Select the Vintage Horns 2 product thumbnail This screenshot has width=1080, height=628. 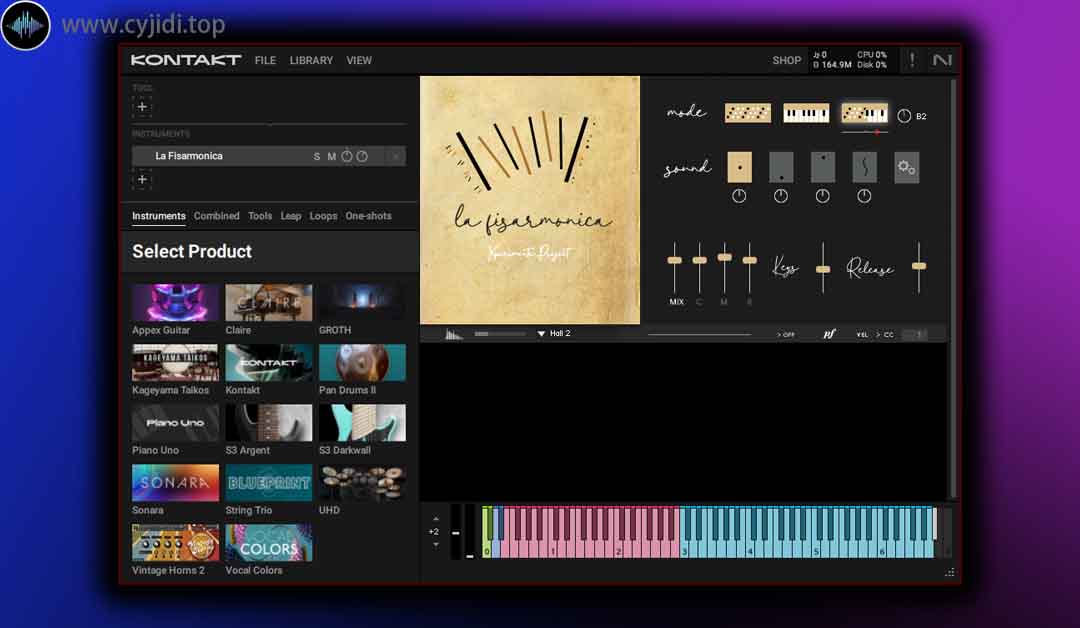pos(175,543)
